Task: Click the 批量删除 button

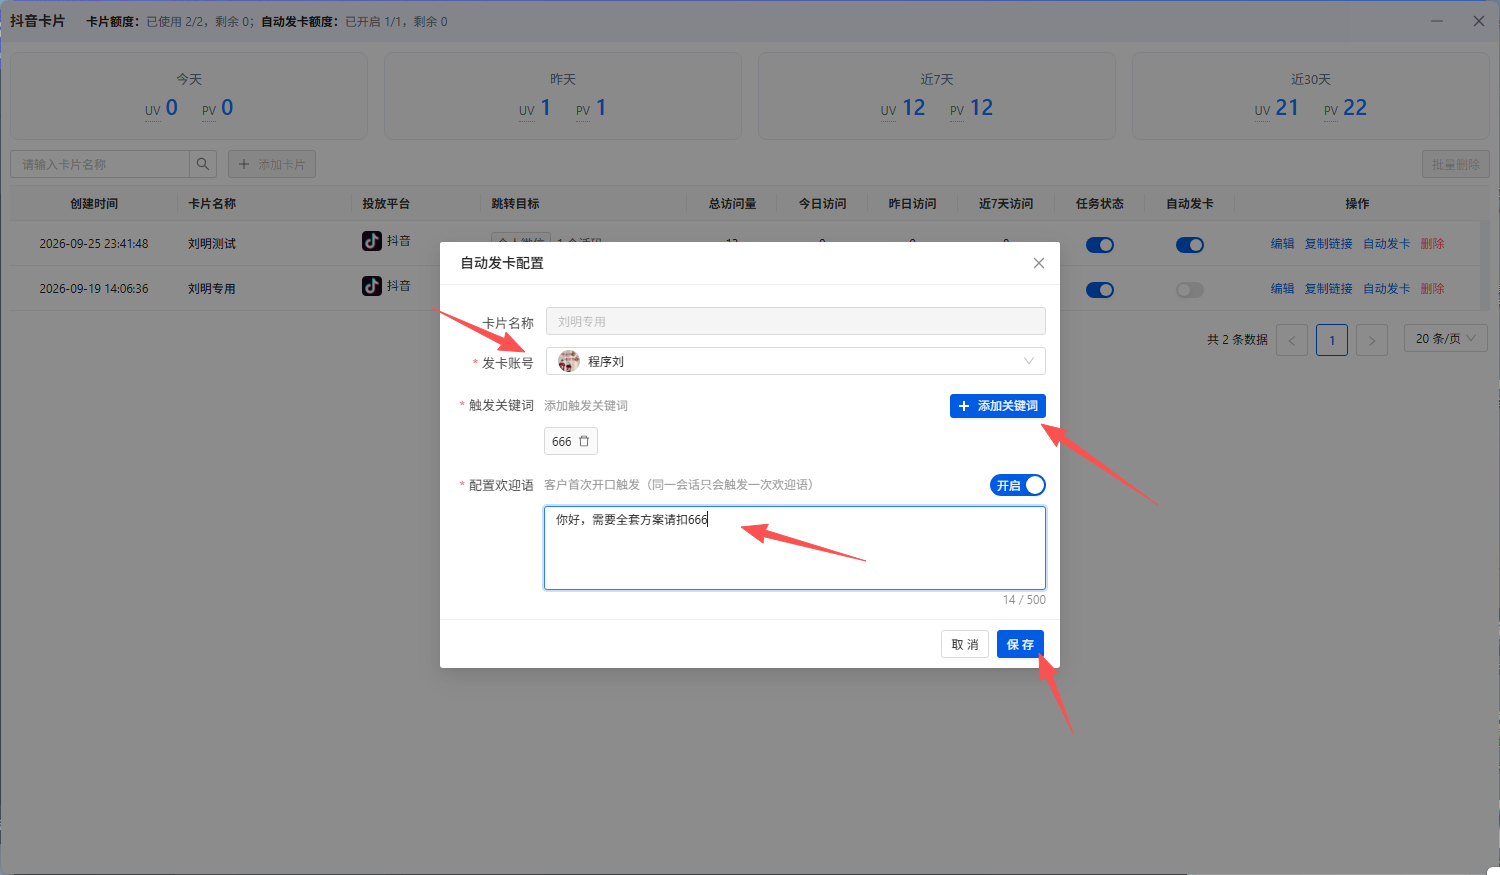Action: tap(1456, 164)
